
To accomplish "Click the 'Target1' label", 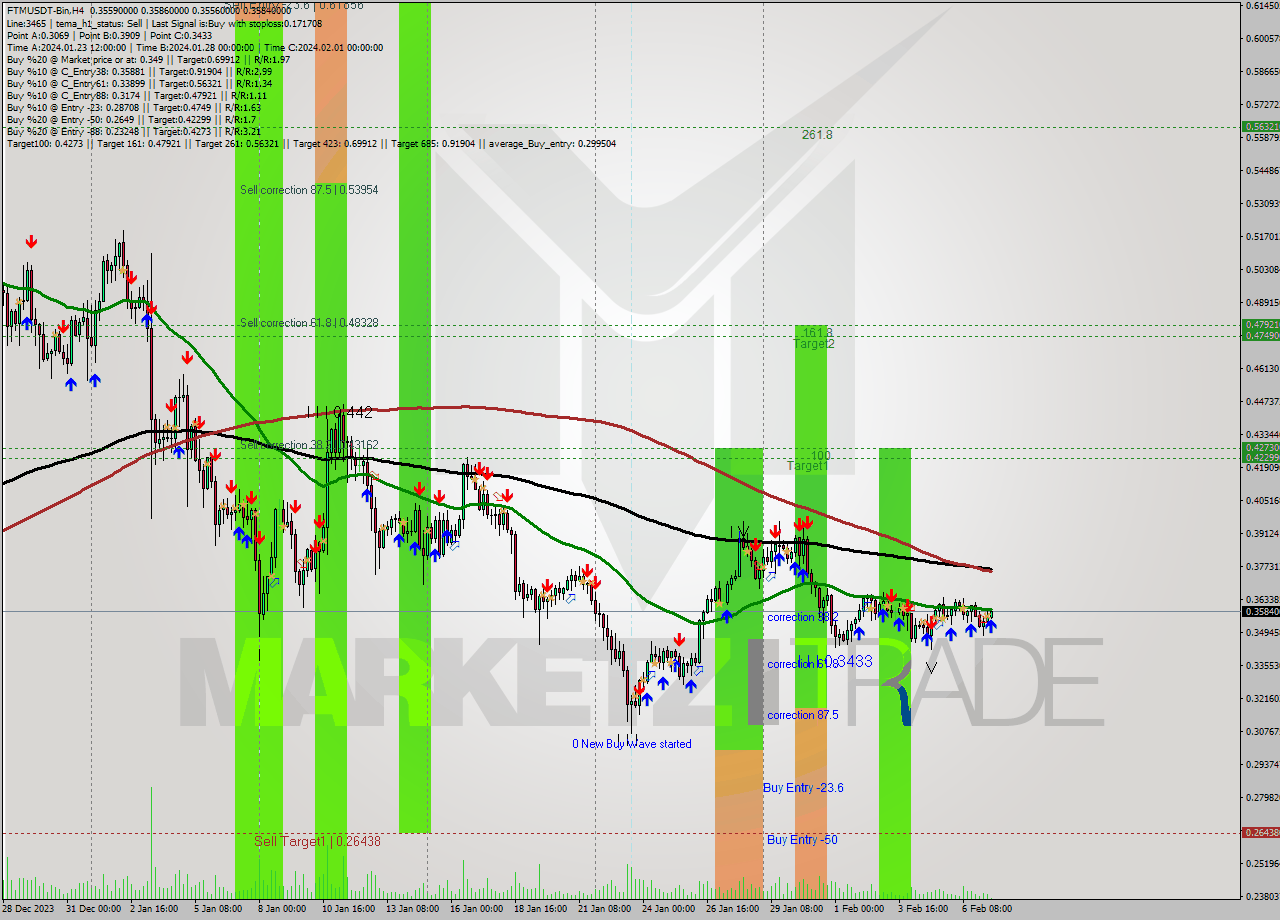I will tap(807, 466).
